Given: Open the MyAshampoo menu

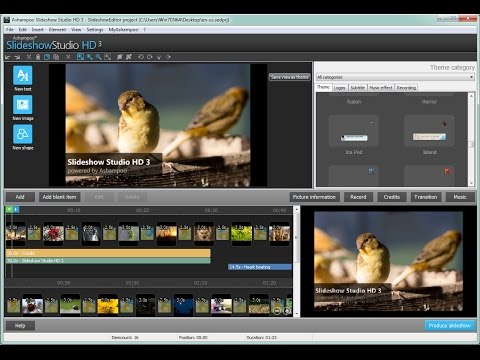Looking at the screenshot, I should pos(123,30).
